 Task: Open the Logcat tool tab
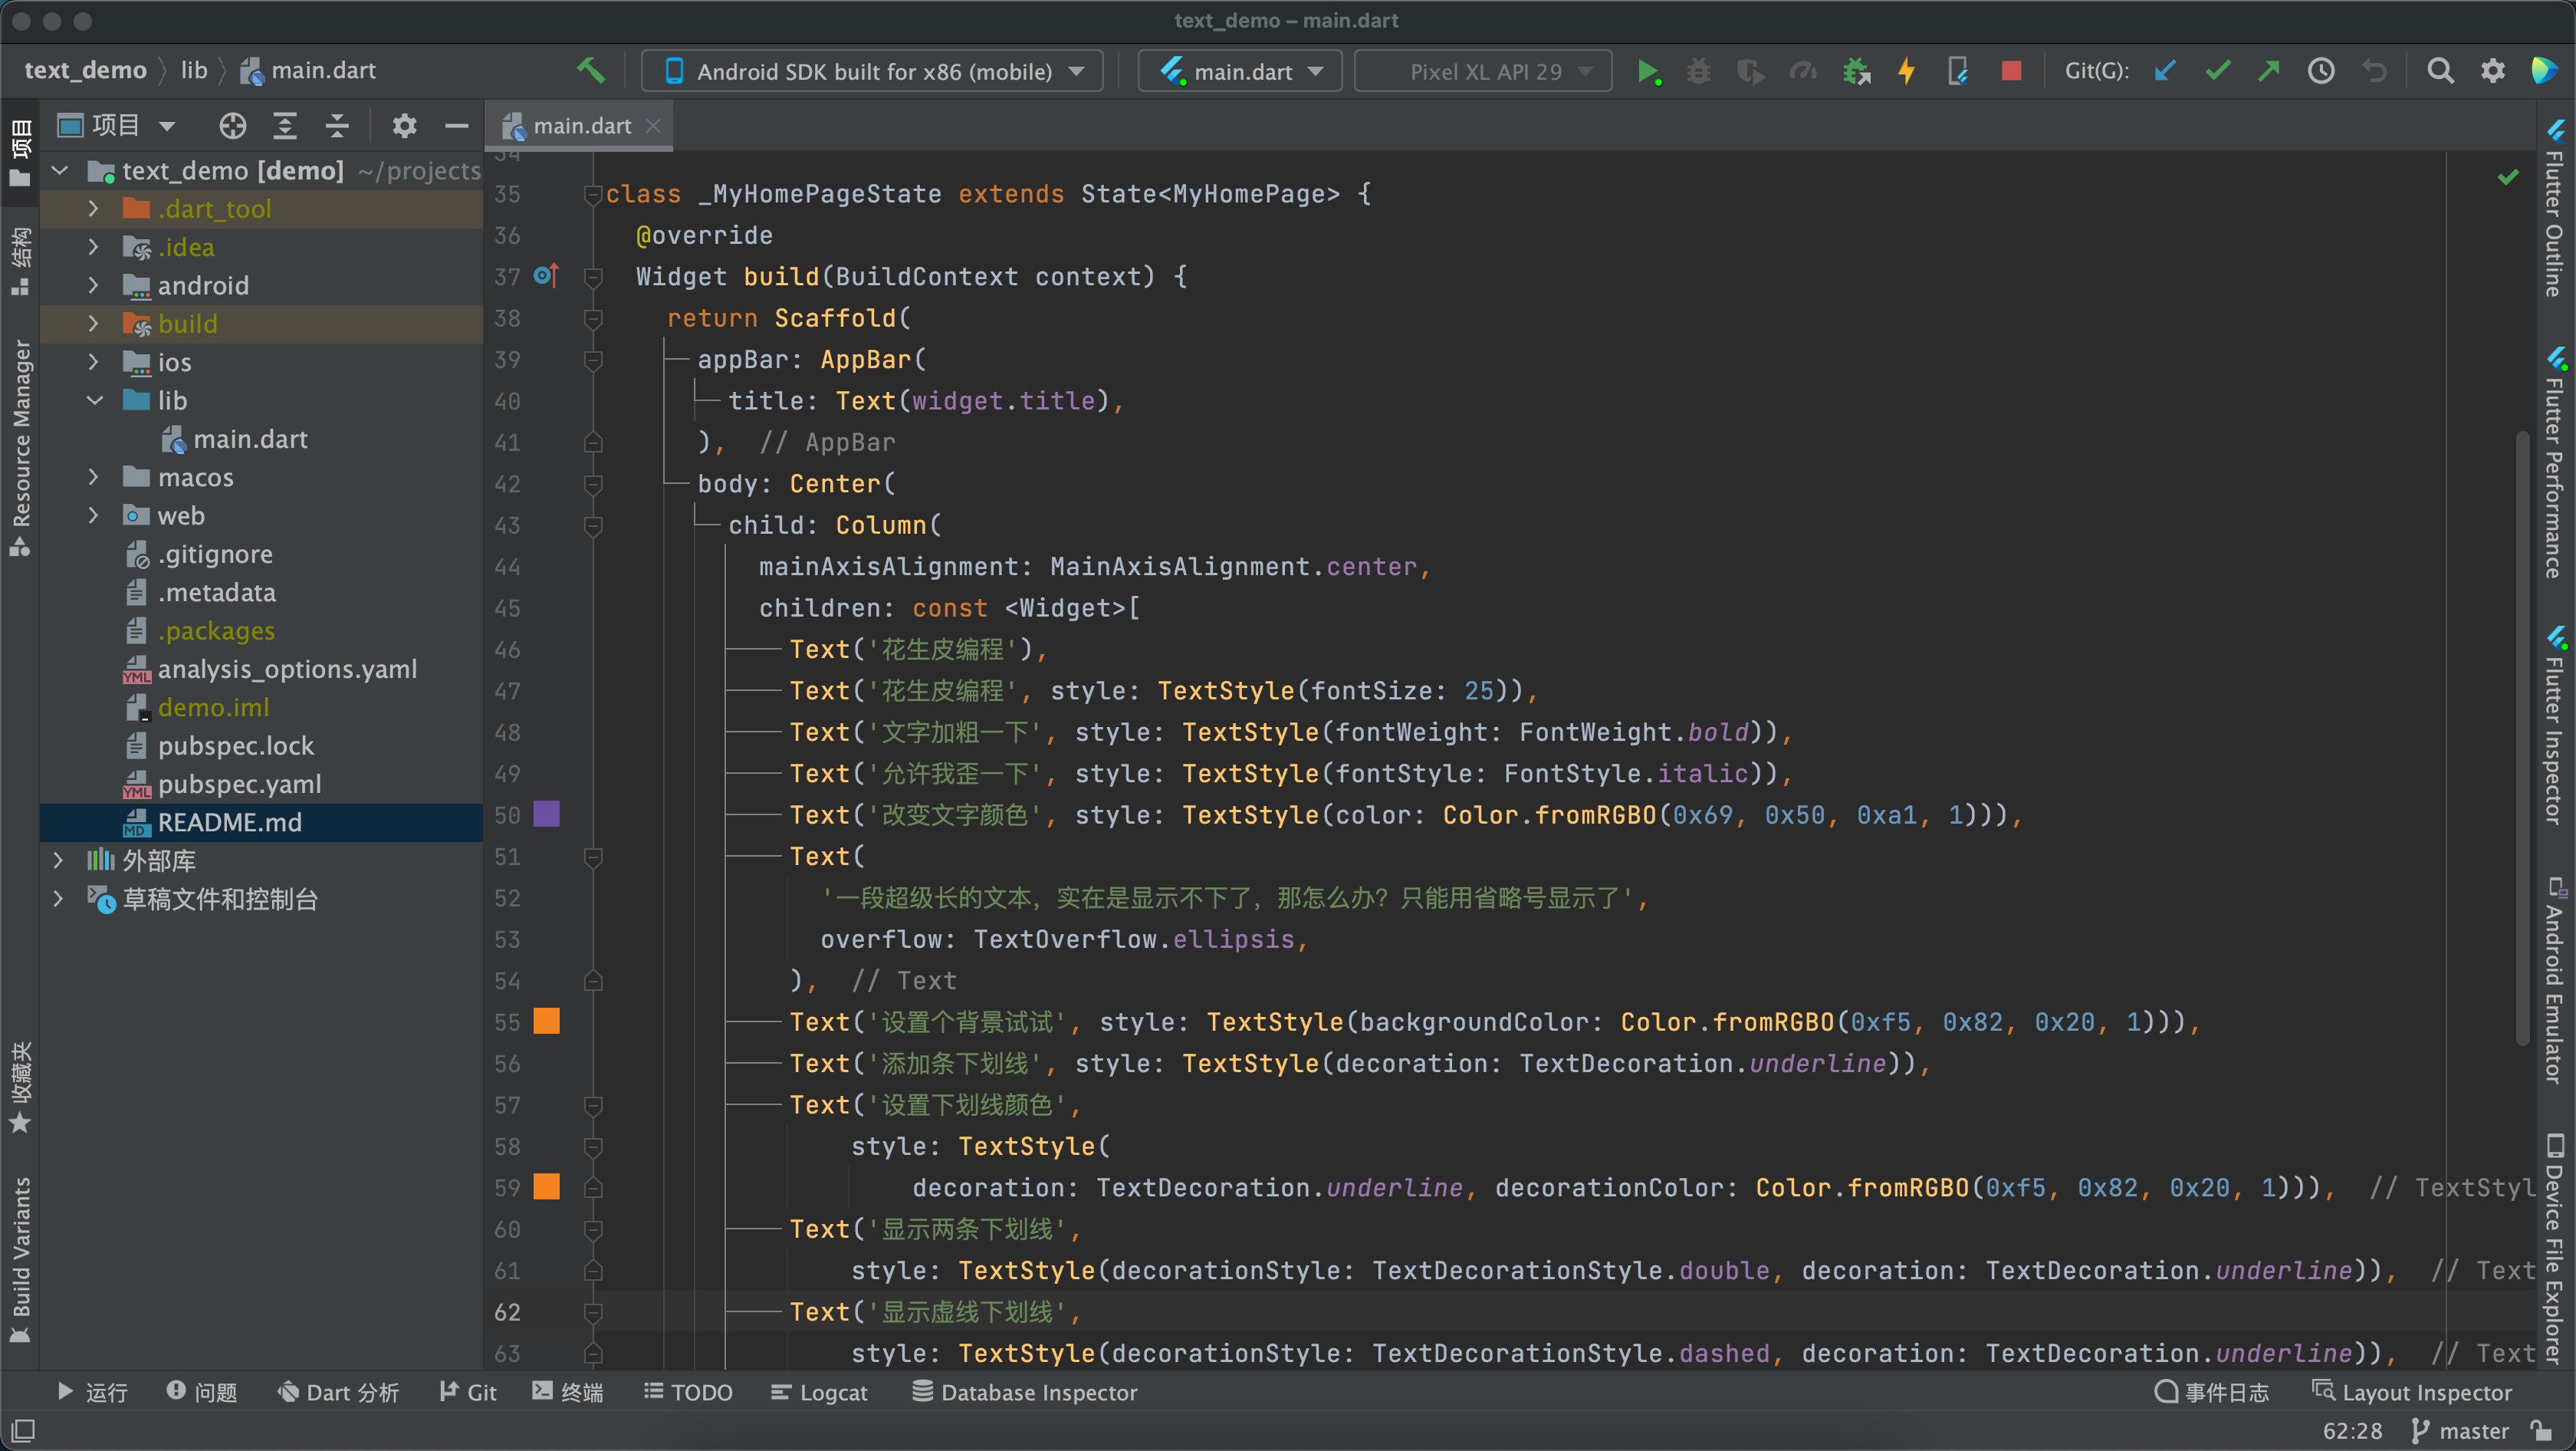click(819, 1392)
